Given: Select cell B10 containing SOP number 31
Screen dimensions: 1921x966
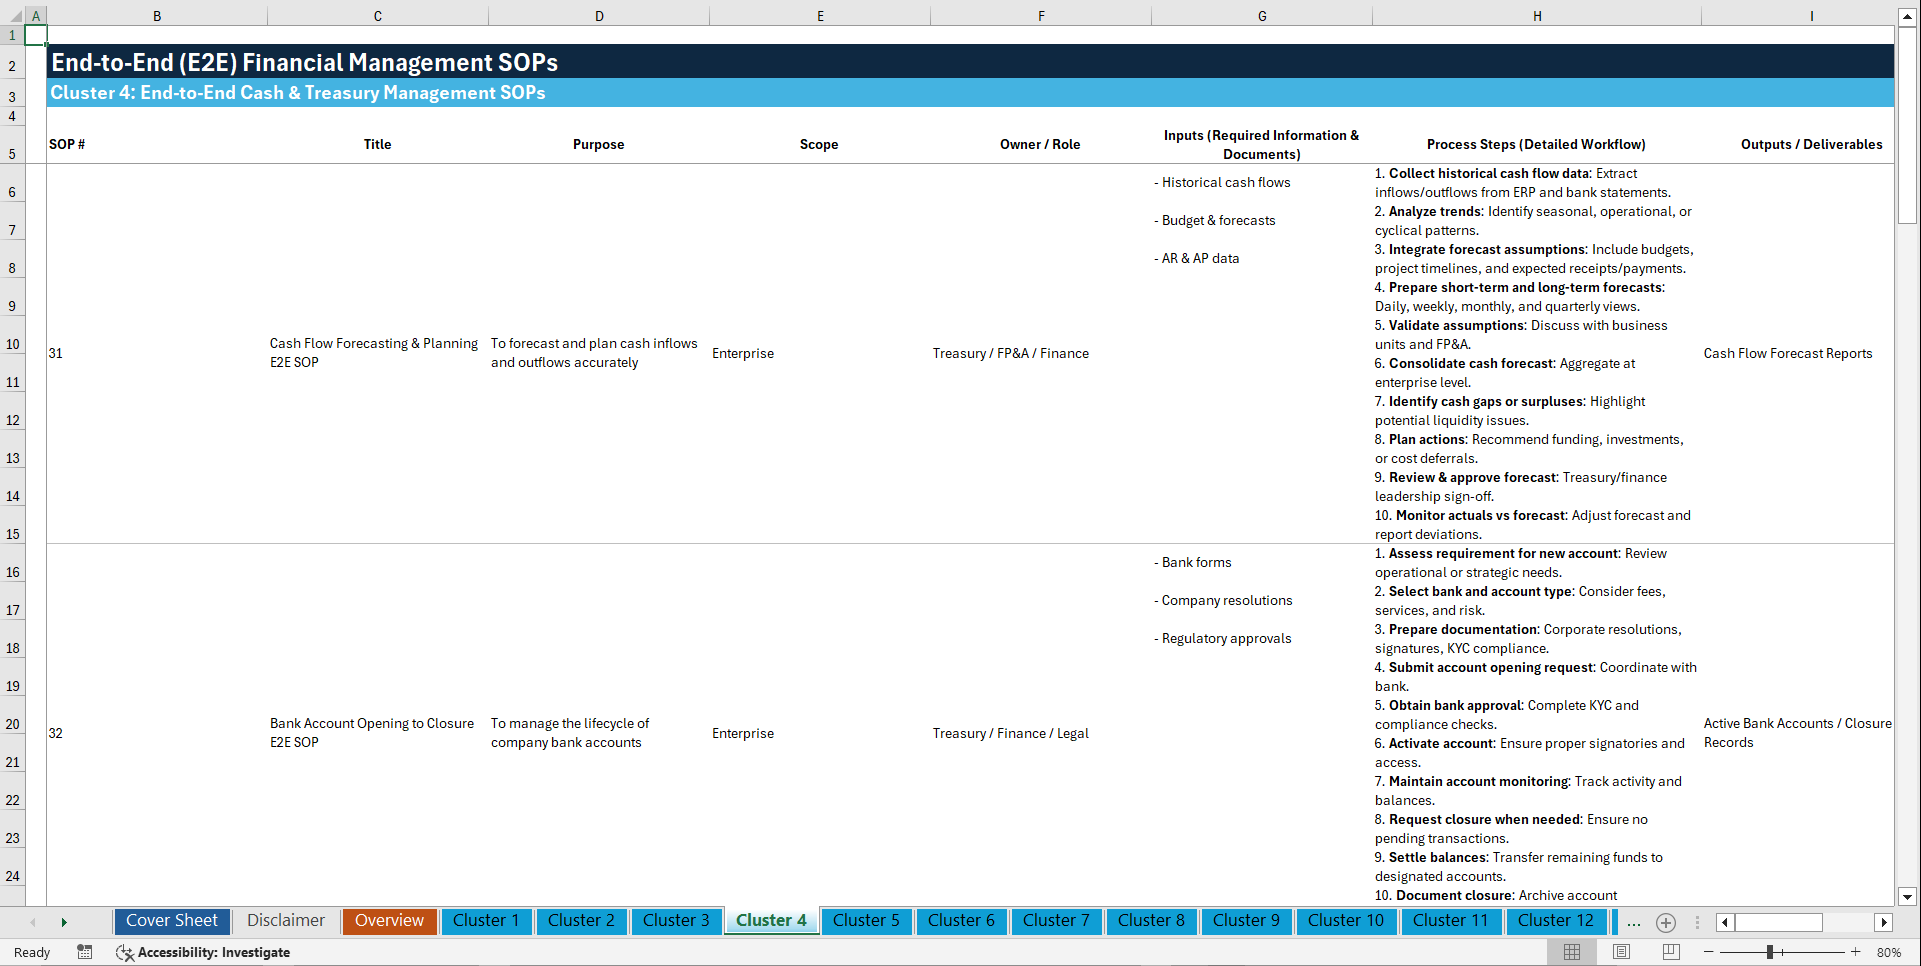Looking at the screenshot, I should tap(157, 353).
